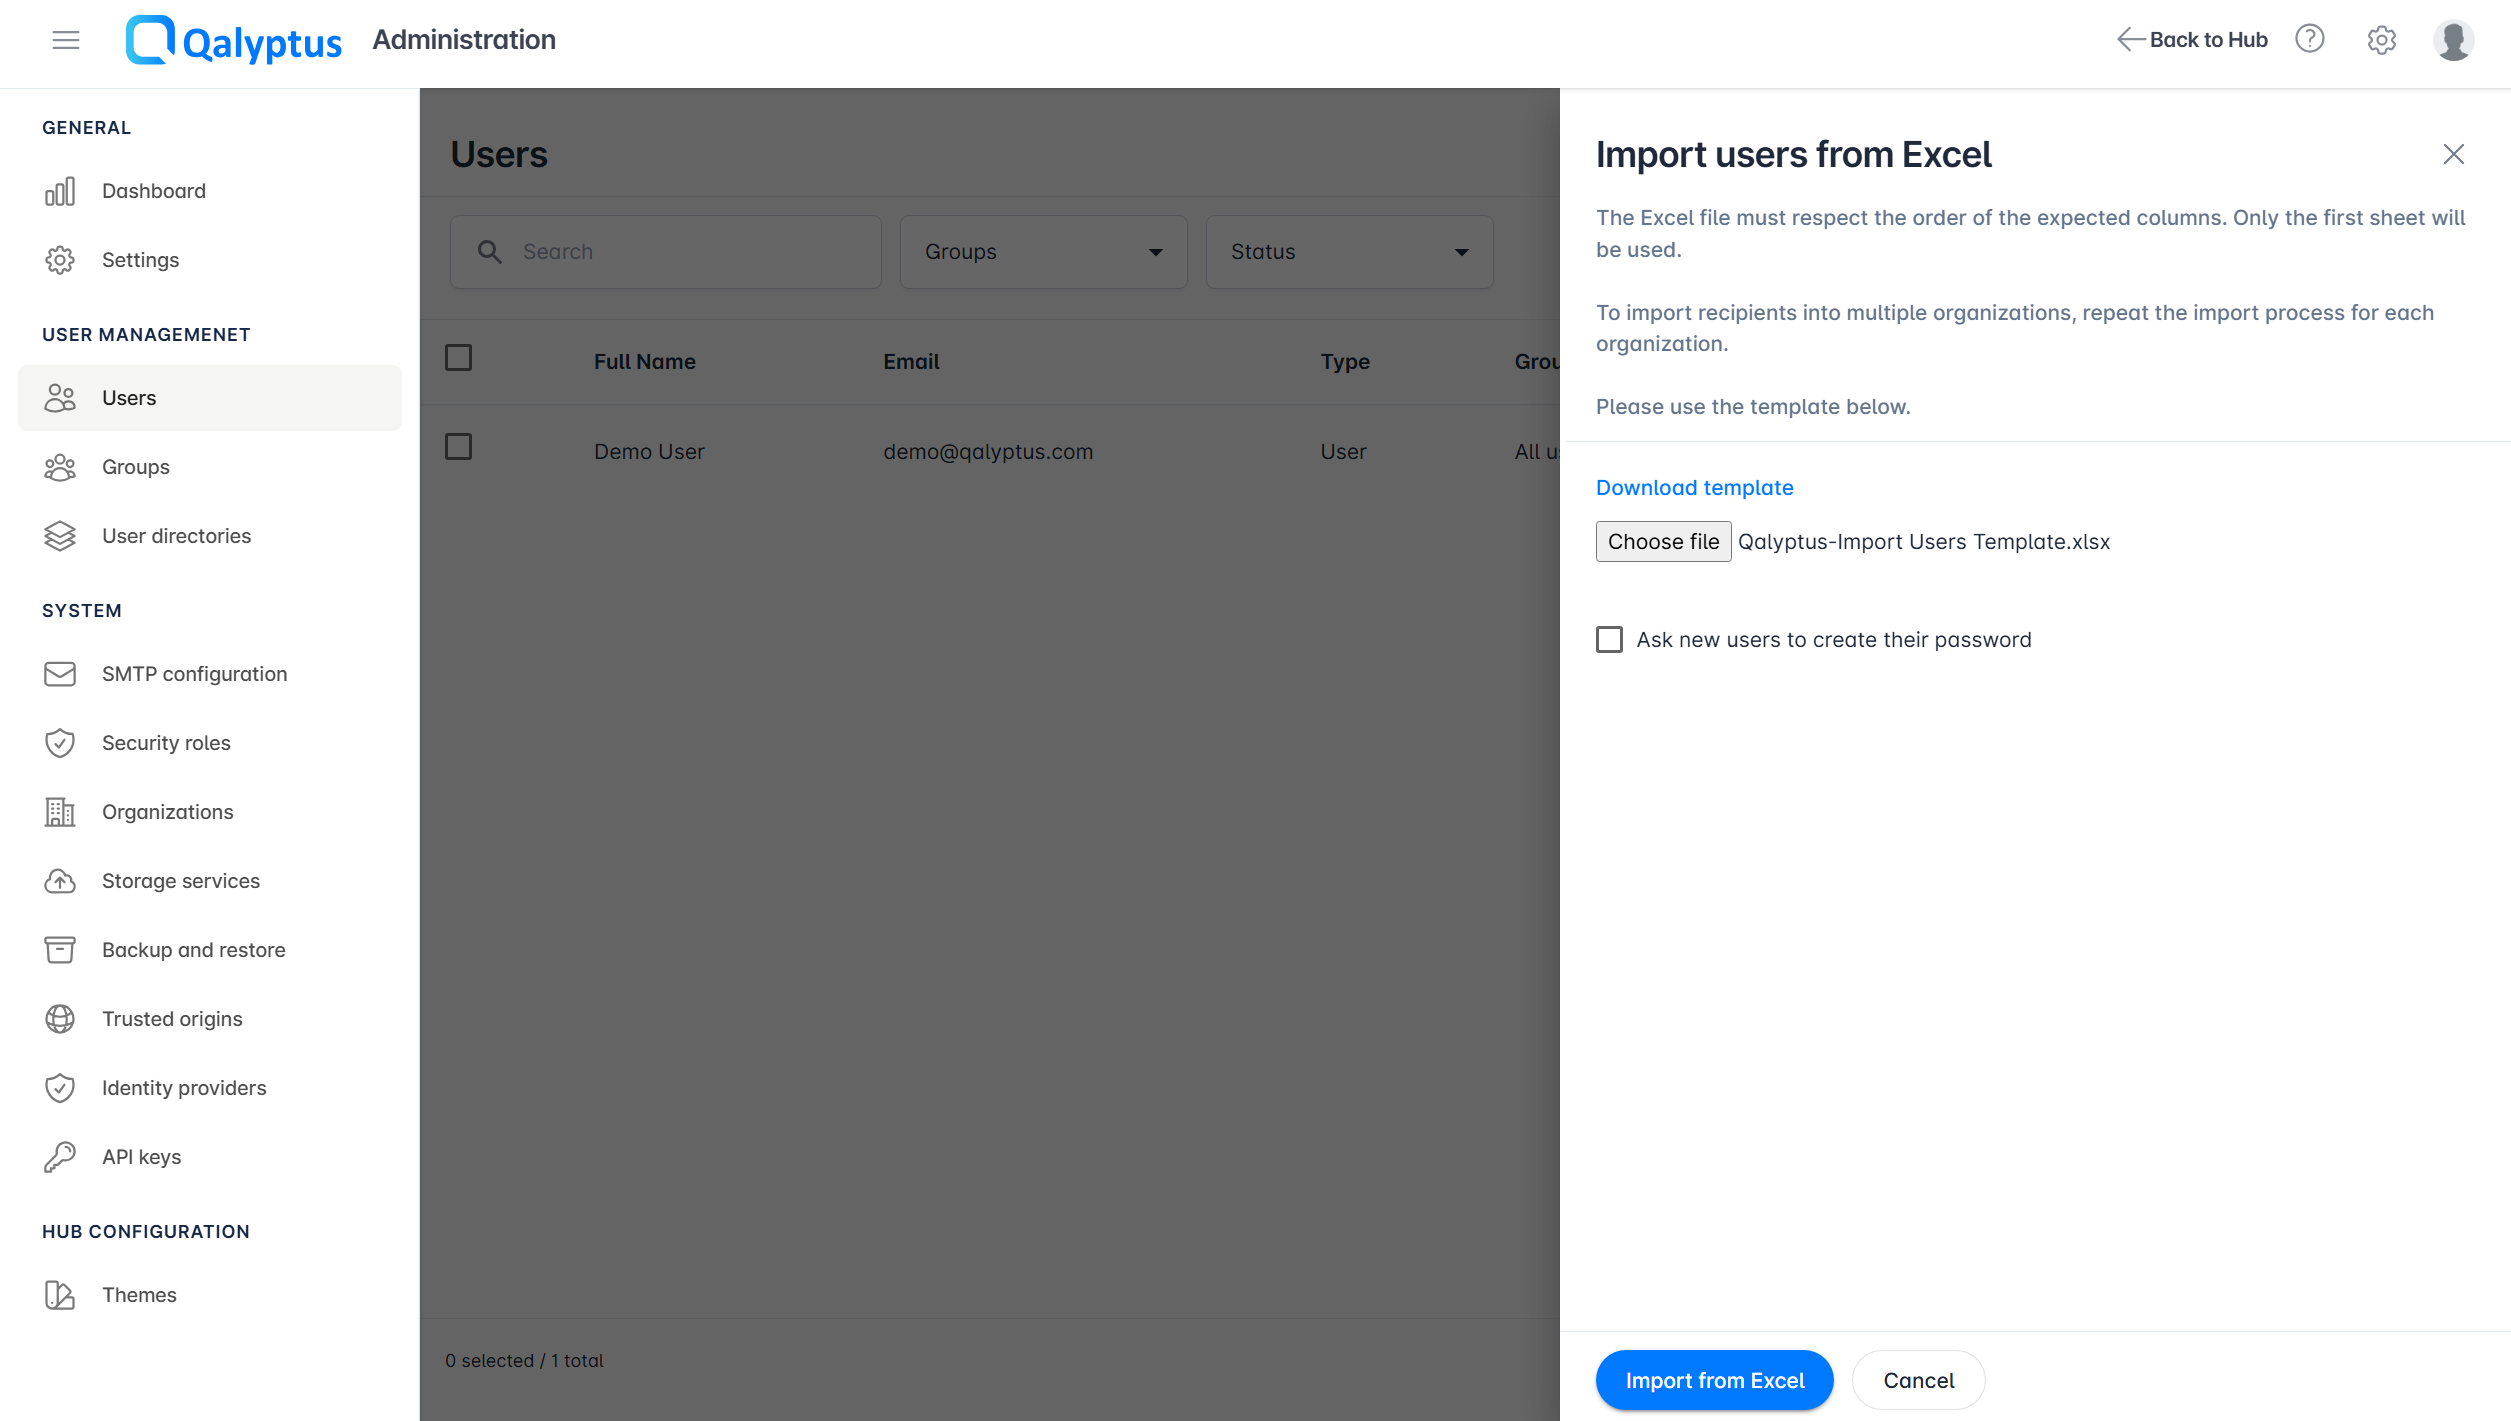The image size is (2511, 1421).
Task: Open Themes under Hub Configuration
Action: click(139, 1294)
